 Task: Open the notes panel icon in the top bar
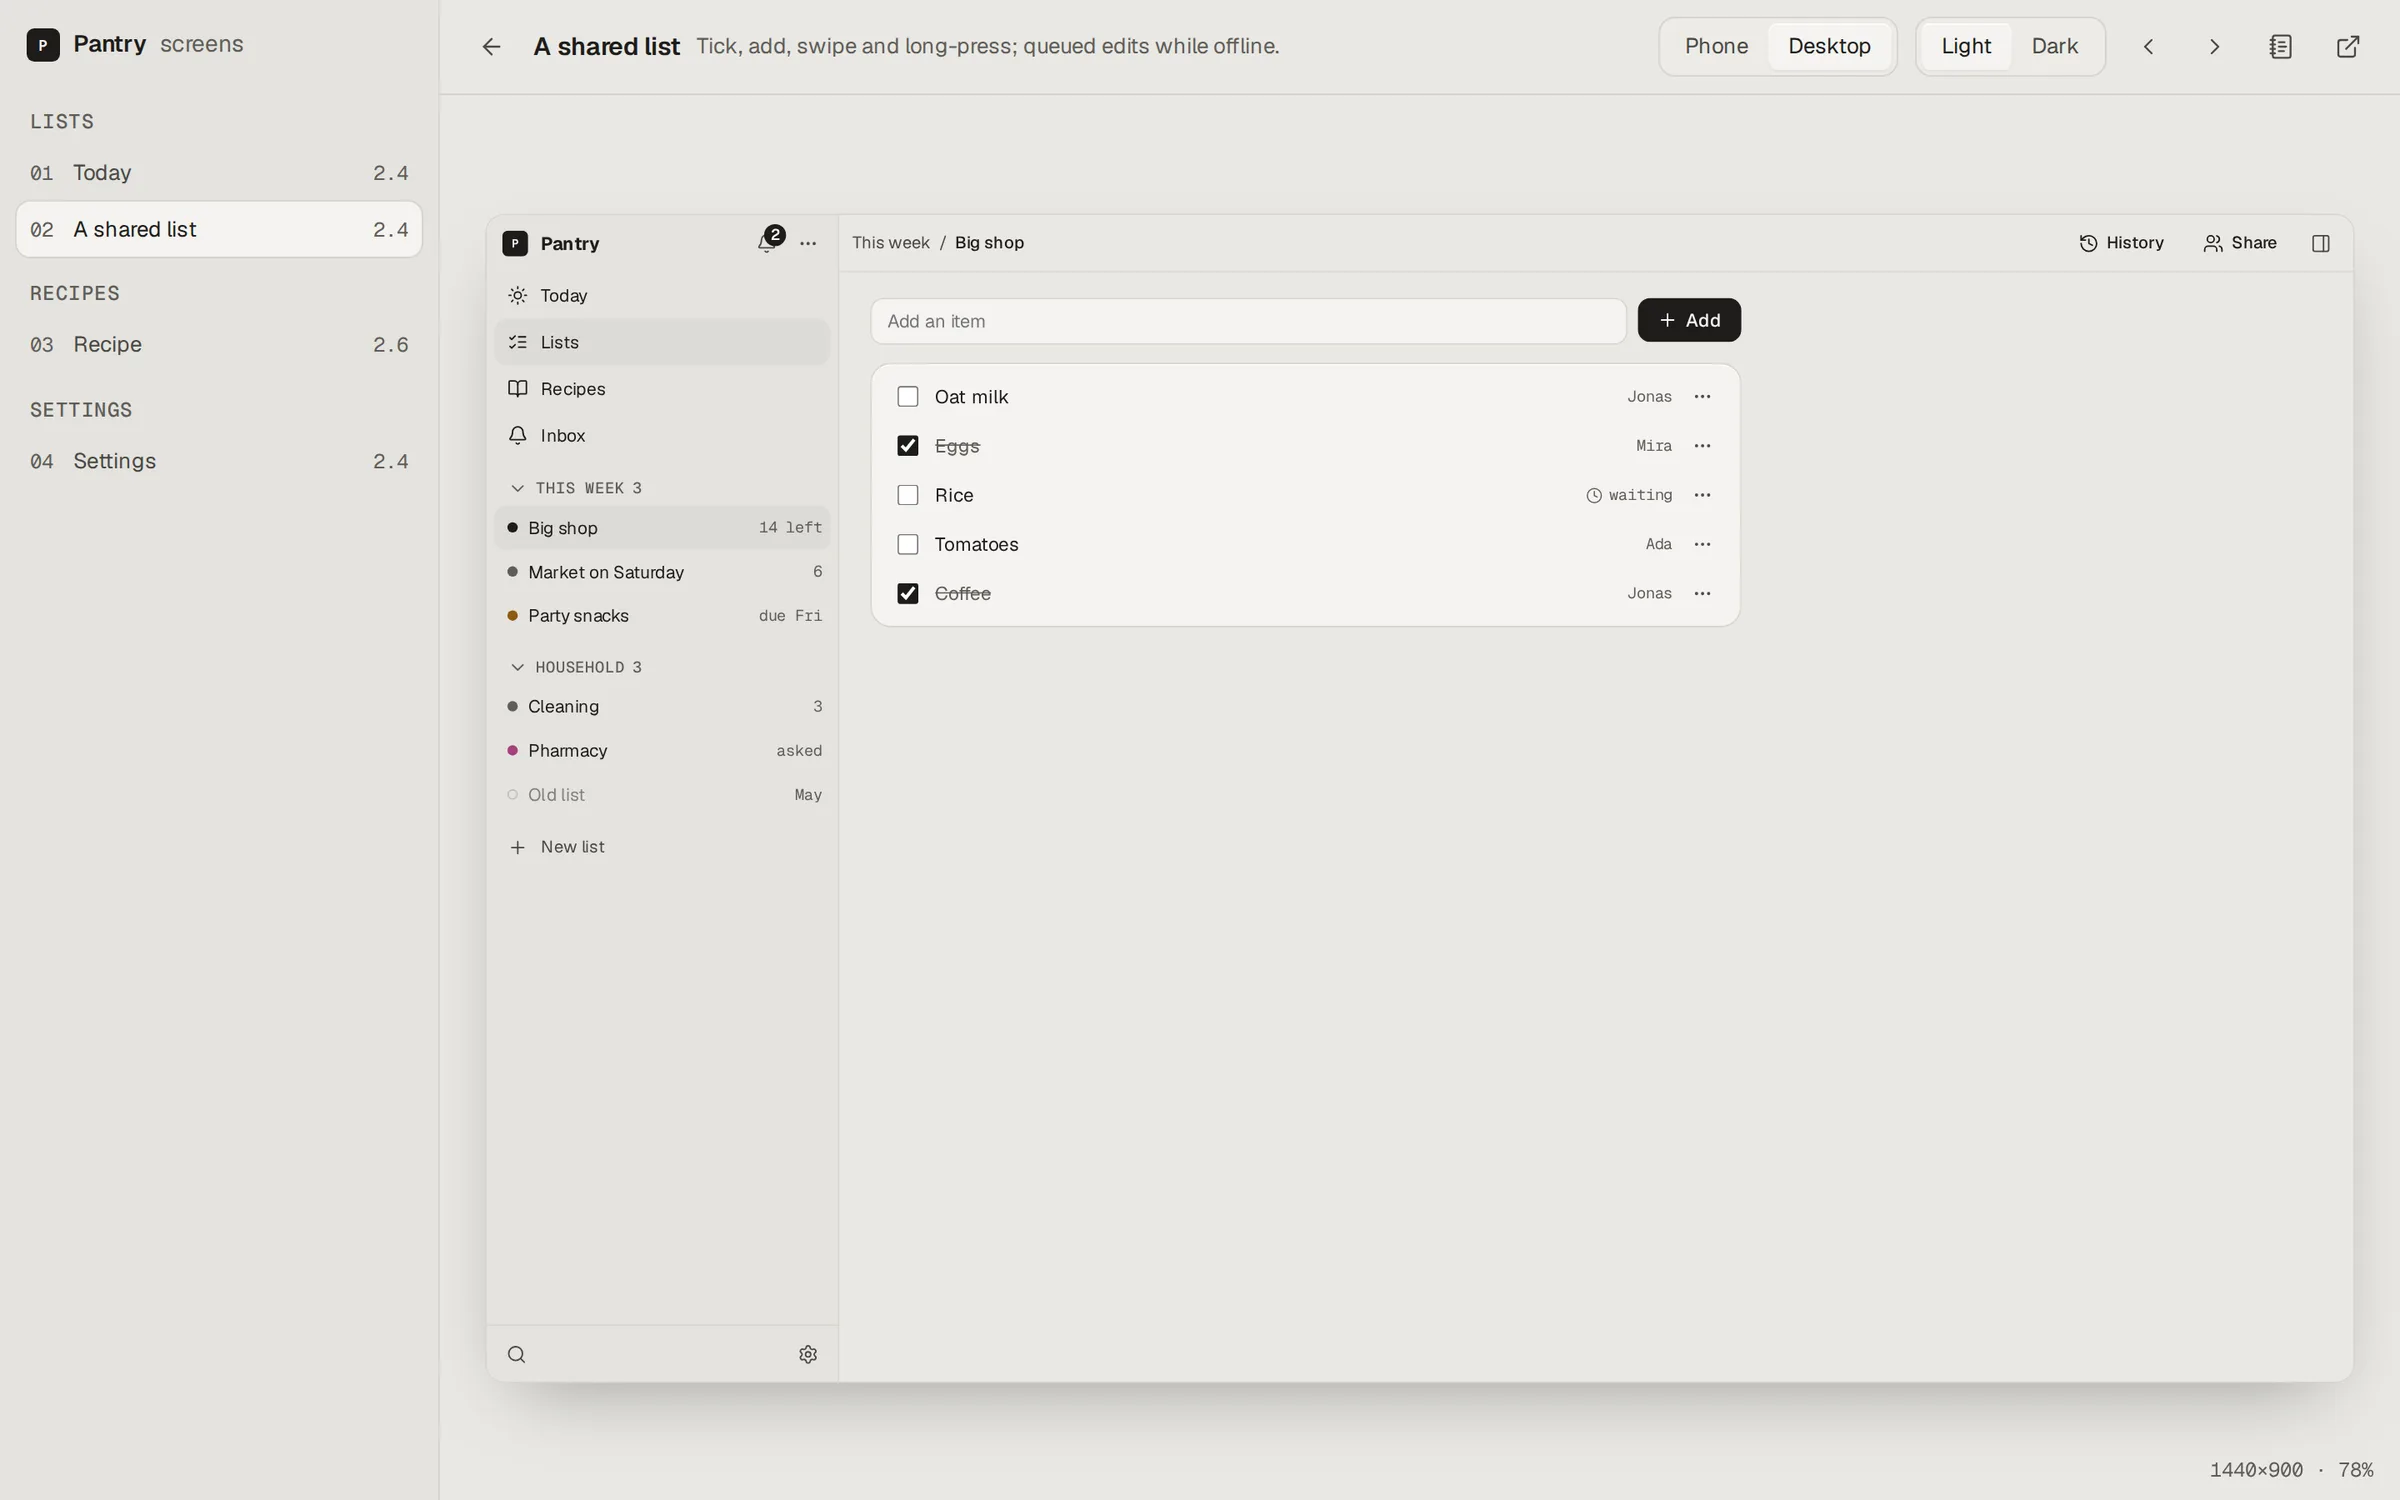(2281, 46)
